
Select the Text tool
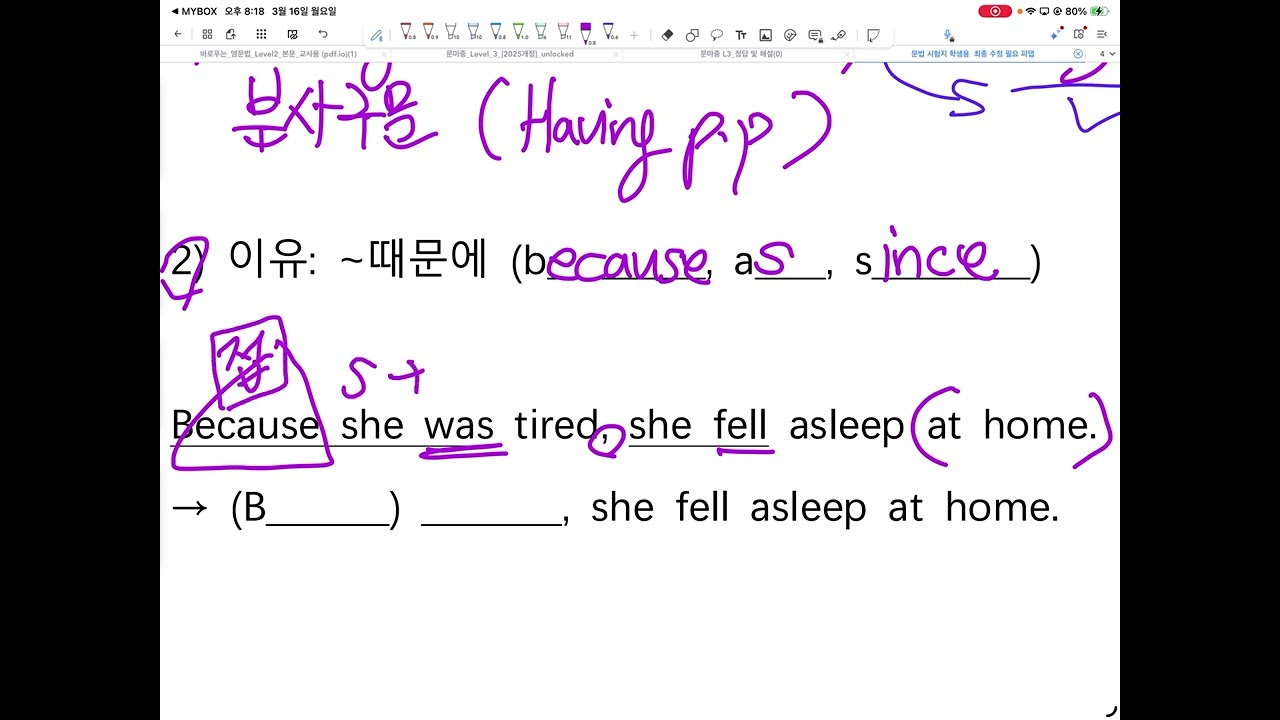click(x=741, y=35)
